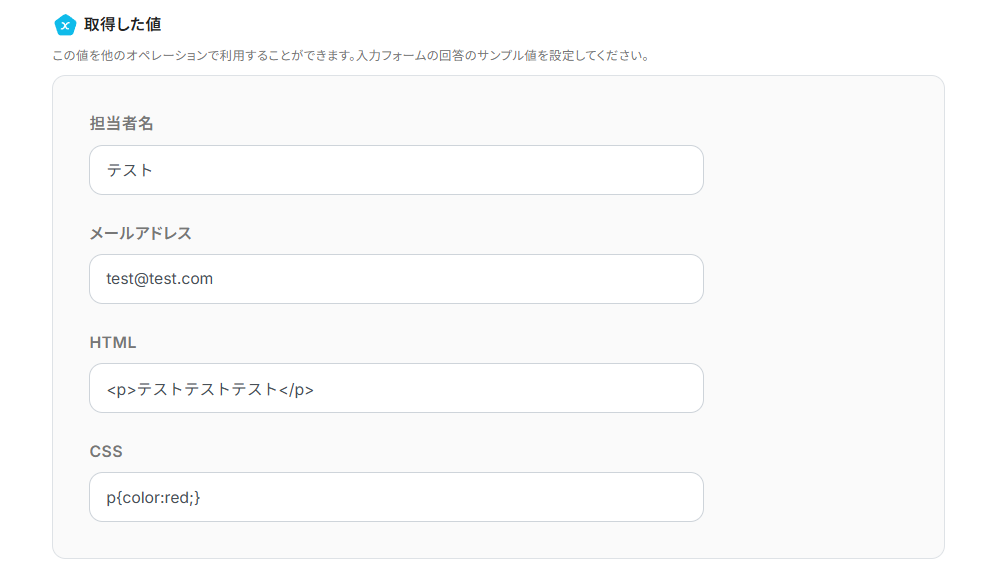986x586 pixels.
Task: Click the テスト value text in 担当者名
Action: (130, 170)
